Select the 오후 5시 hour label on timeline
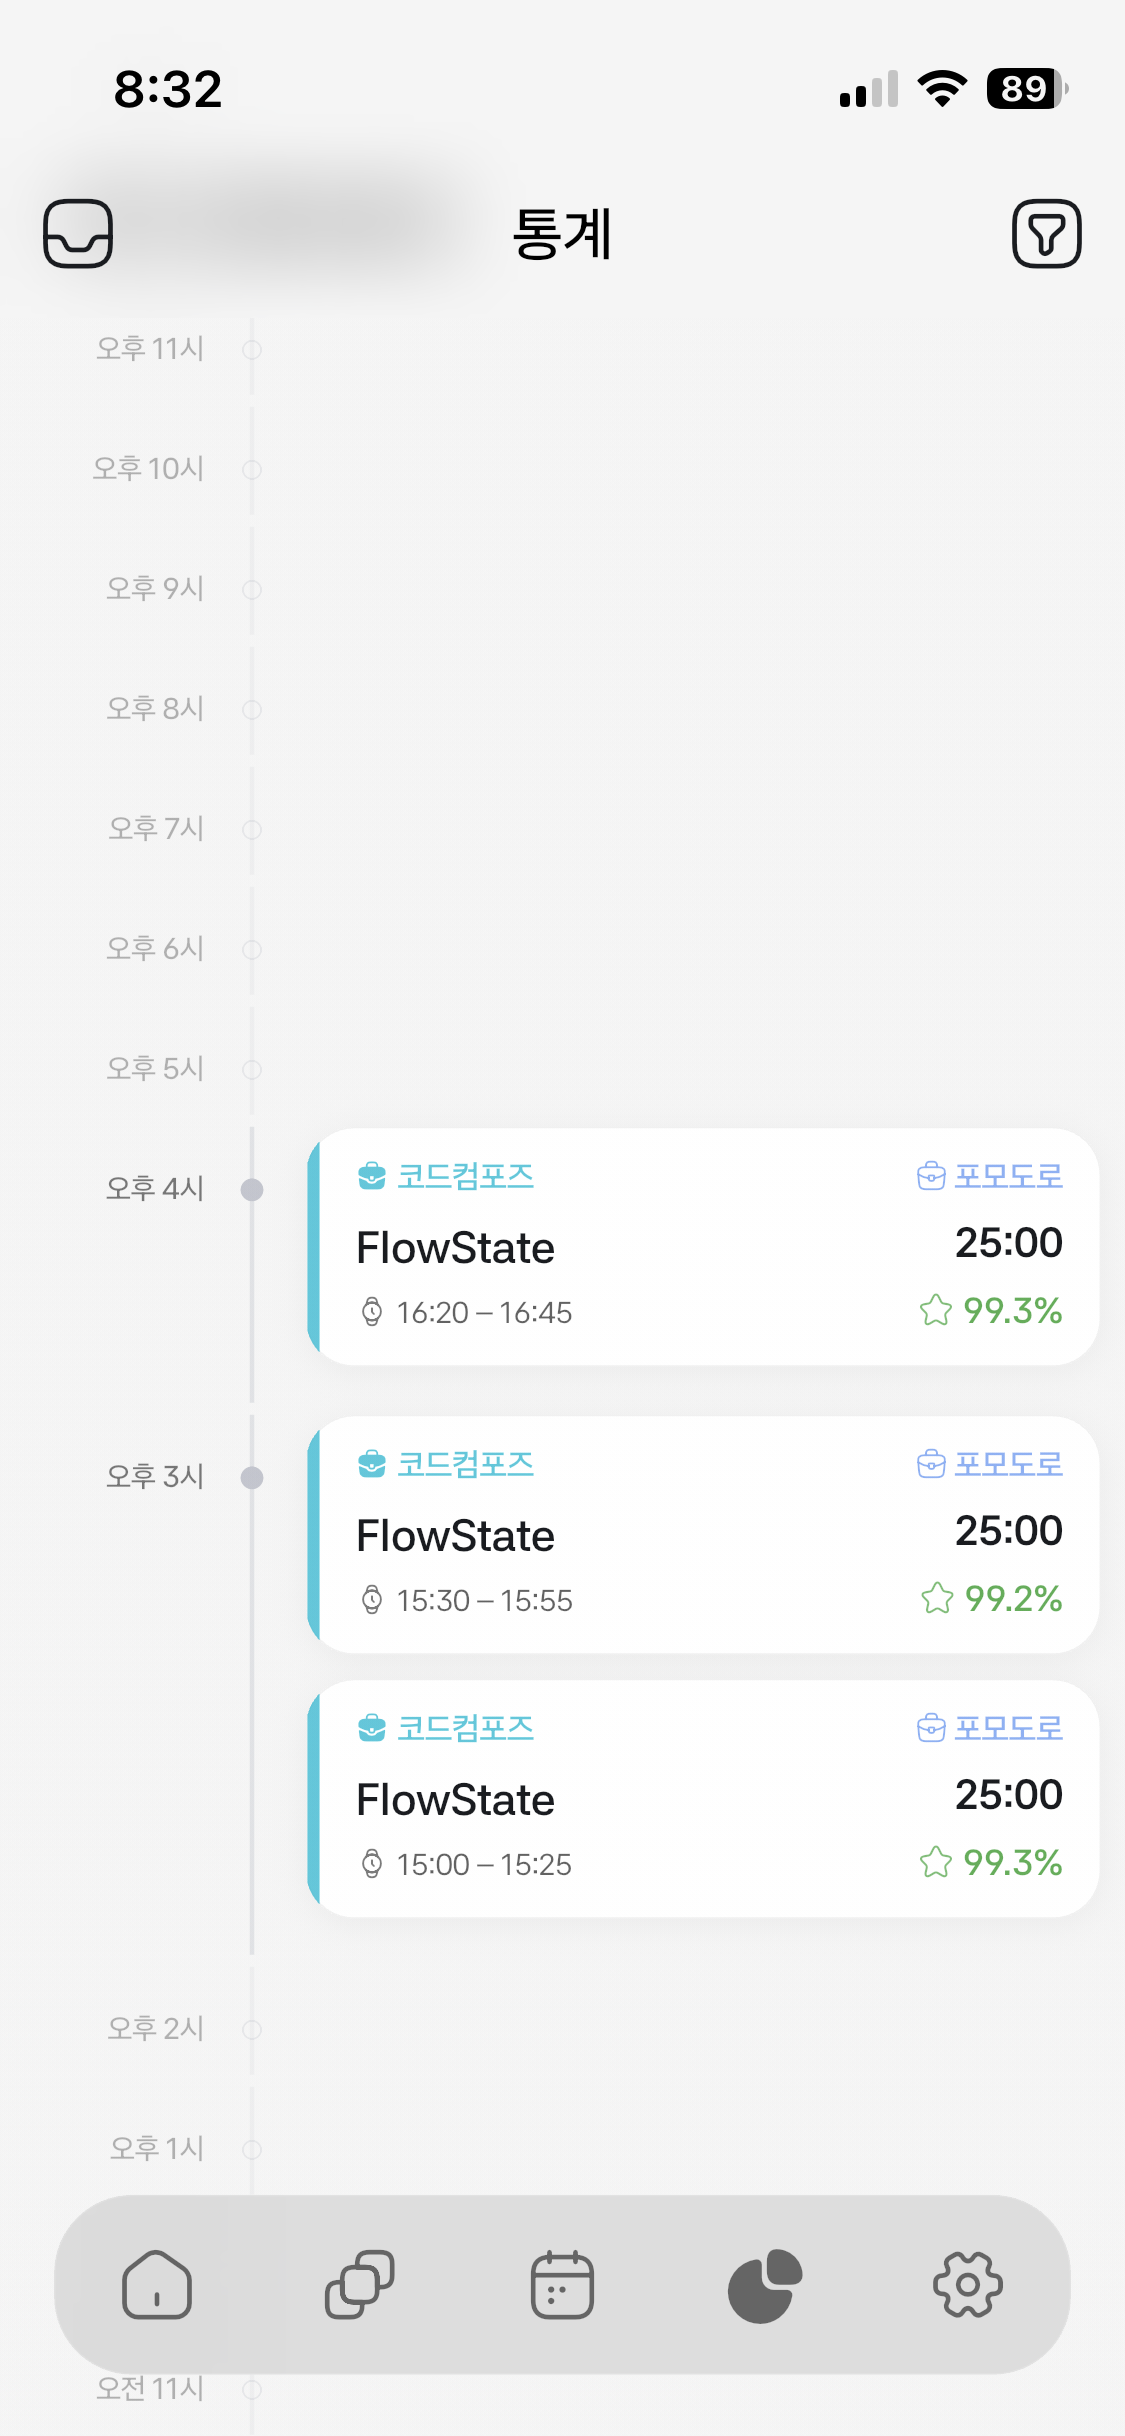This screenshot has width=1125, height=2436. 155,1069
